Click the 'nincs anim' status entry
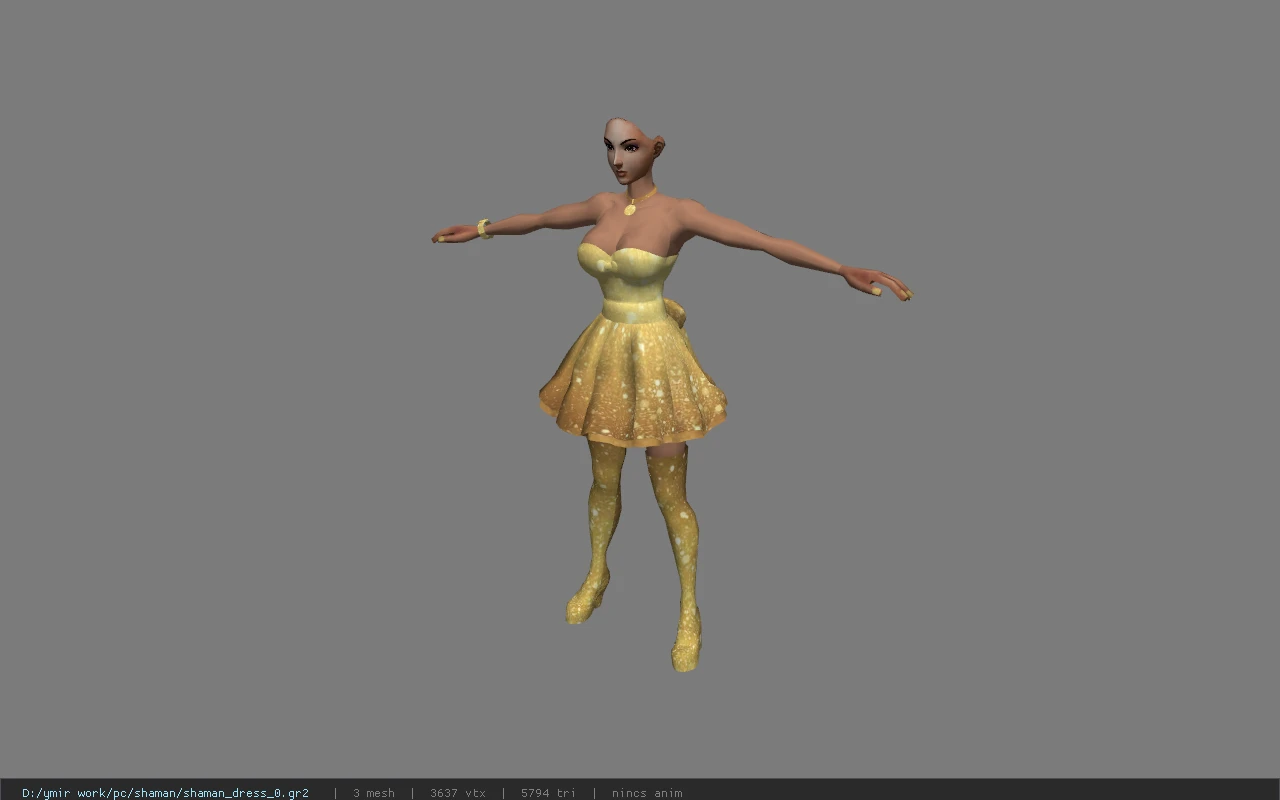Image resolution: width=1280 pixels, height=800 pixels. 647,793
